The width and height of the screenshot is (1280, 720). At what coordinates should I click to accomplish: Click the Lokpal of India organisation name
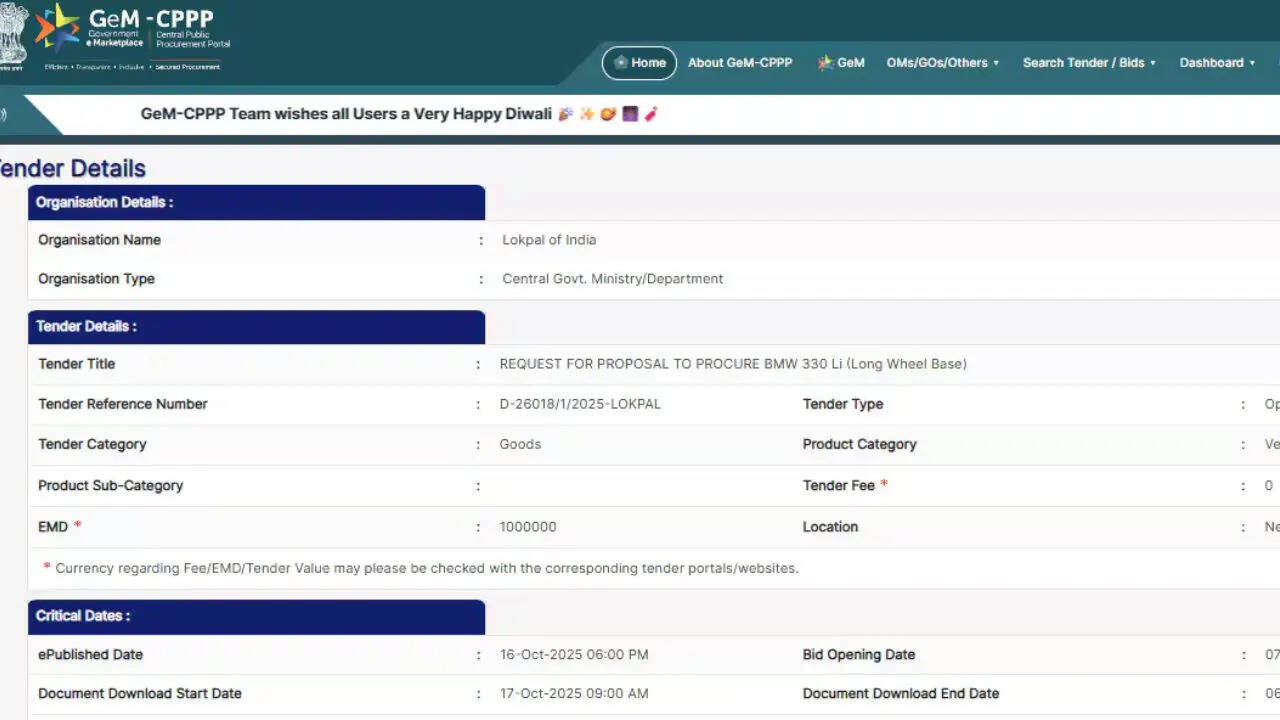point(549,240)
